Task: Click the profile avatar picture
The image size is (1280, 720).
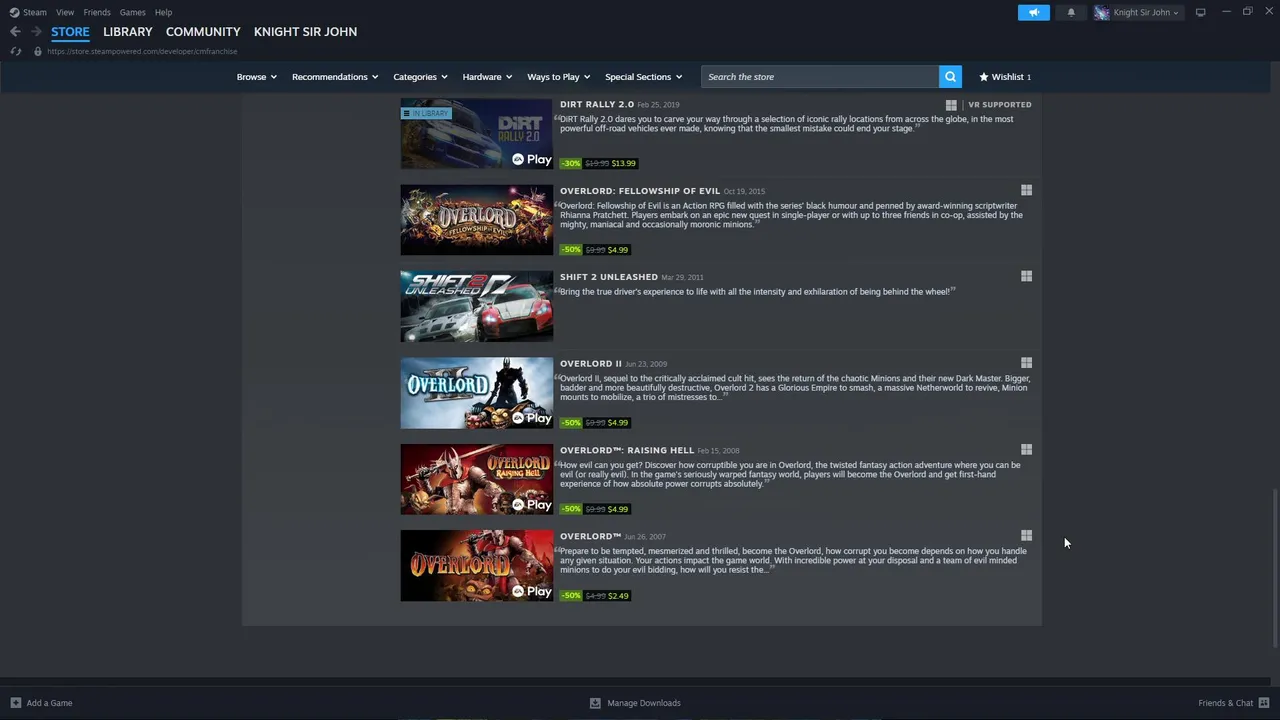Action: coord(1102,12)
